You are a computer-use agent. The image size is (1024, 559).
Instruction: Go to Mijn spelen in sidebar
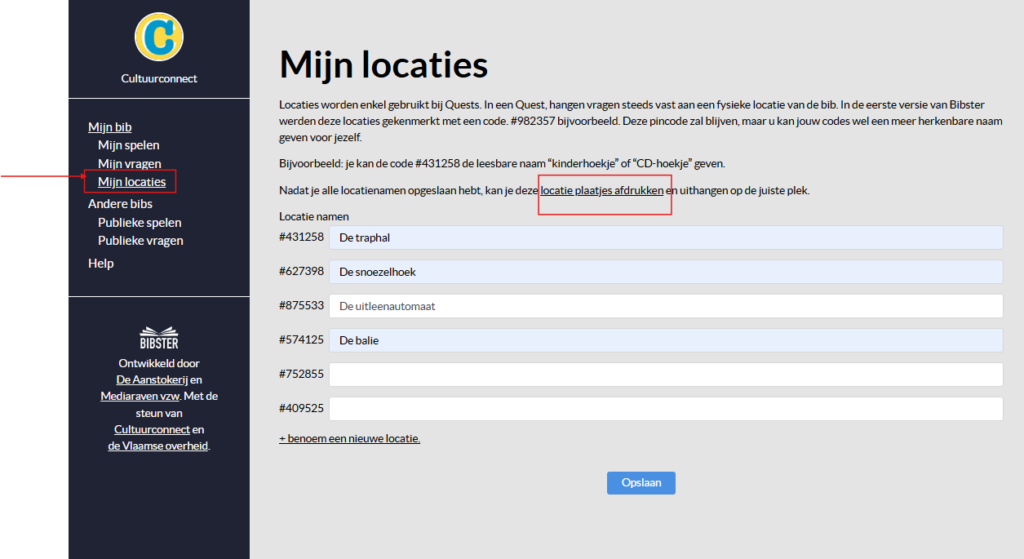pyautogui.click(x=128, y=145)
